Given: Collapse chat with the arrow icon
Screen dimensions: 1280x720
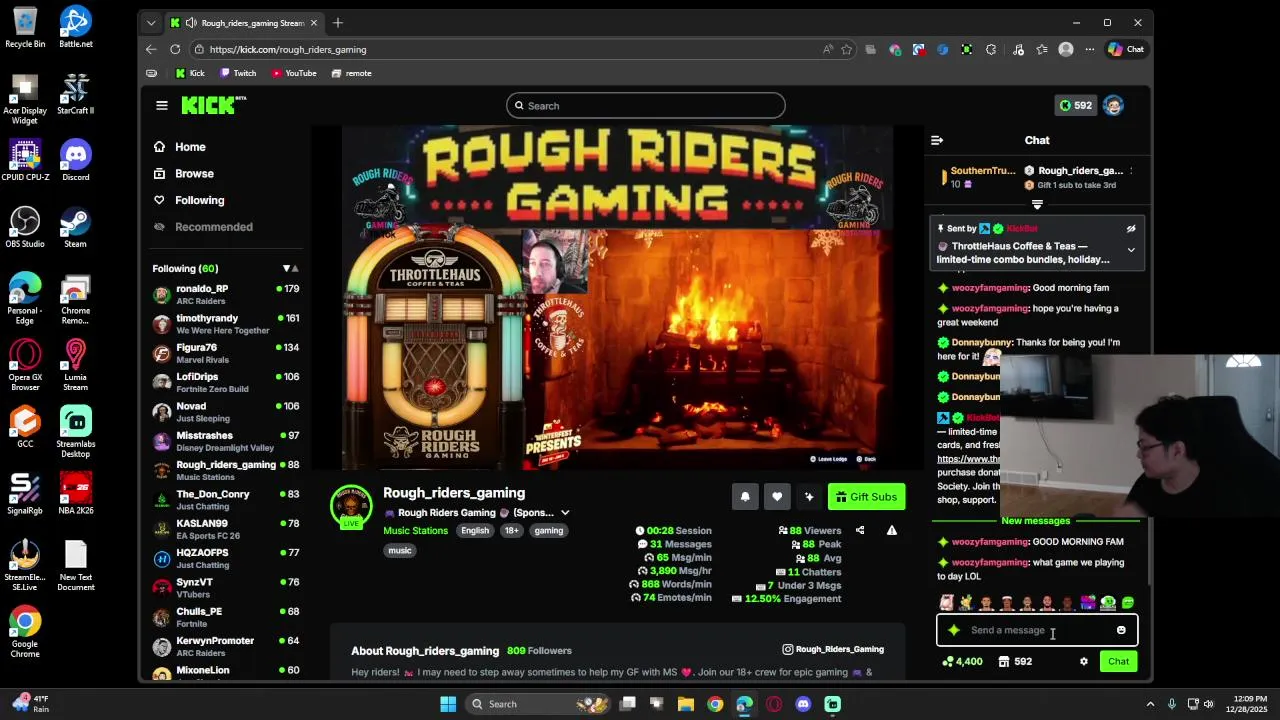Looking at the screenshot, I should coord(937,141).
